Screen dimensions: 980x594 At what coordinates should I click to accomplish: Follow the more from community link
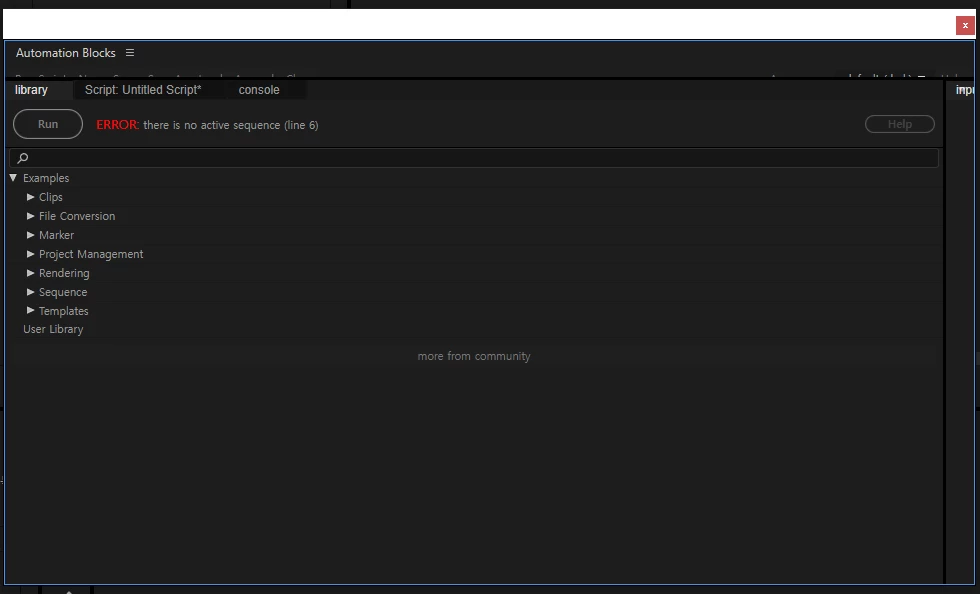click(474, 356)
